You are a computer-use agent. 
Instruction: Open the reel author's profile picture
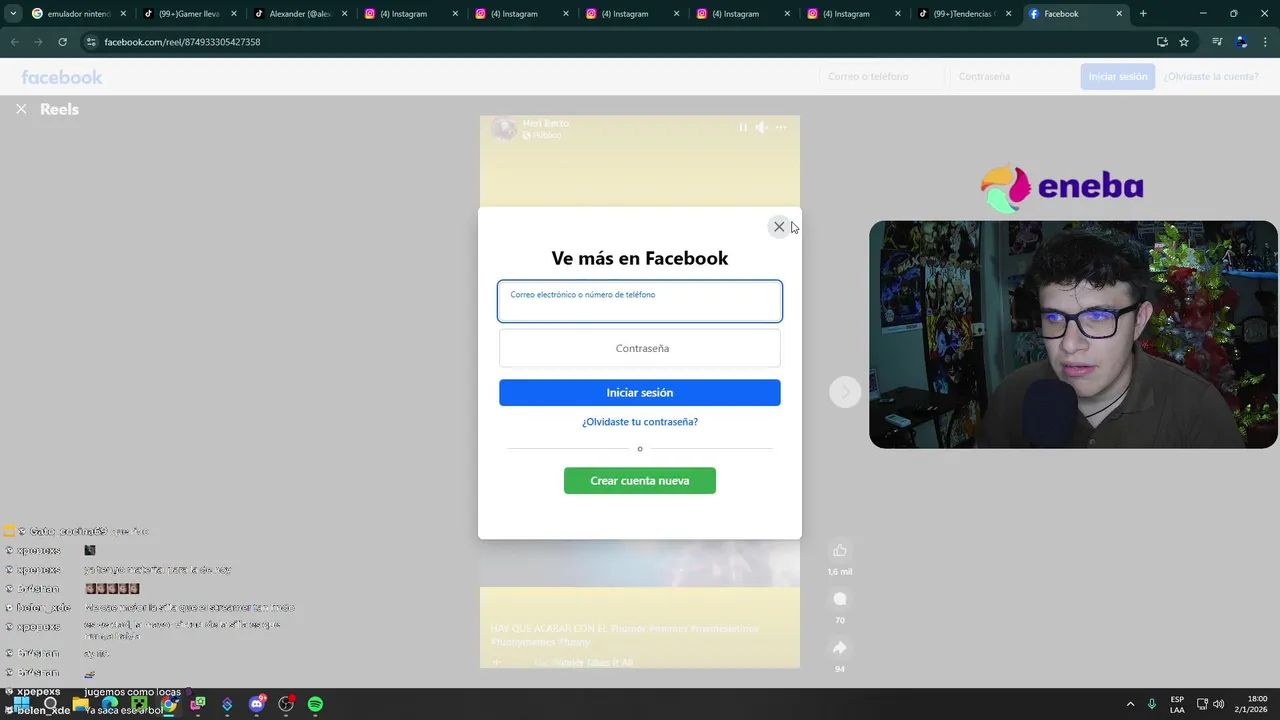(504, 128)
